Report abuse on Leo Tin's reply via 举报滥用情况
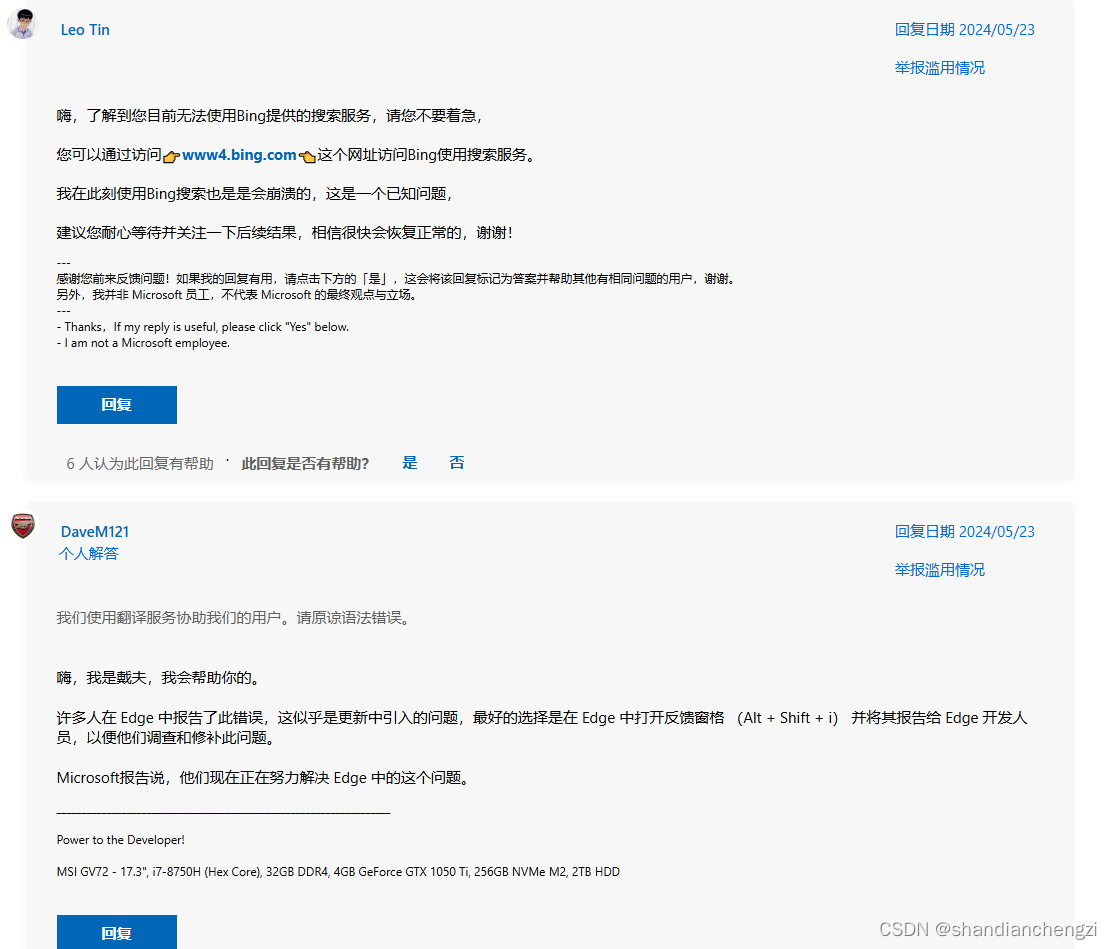The height and width of the screenshot is (949, 1112). (939, 67)
